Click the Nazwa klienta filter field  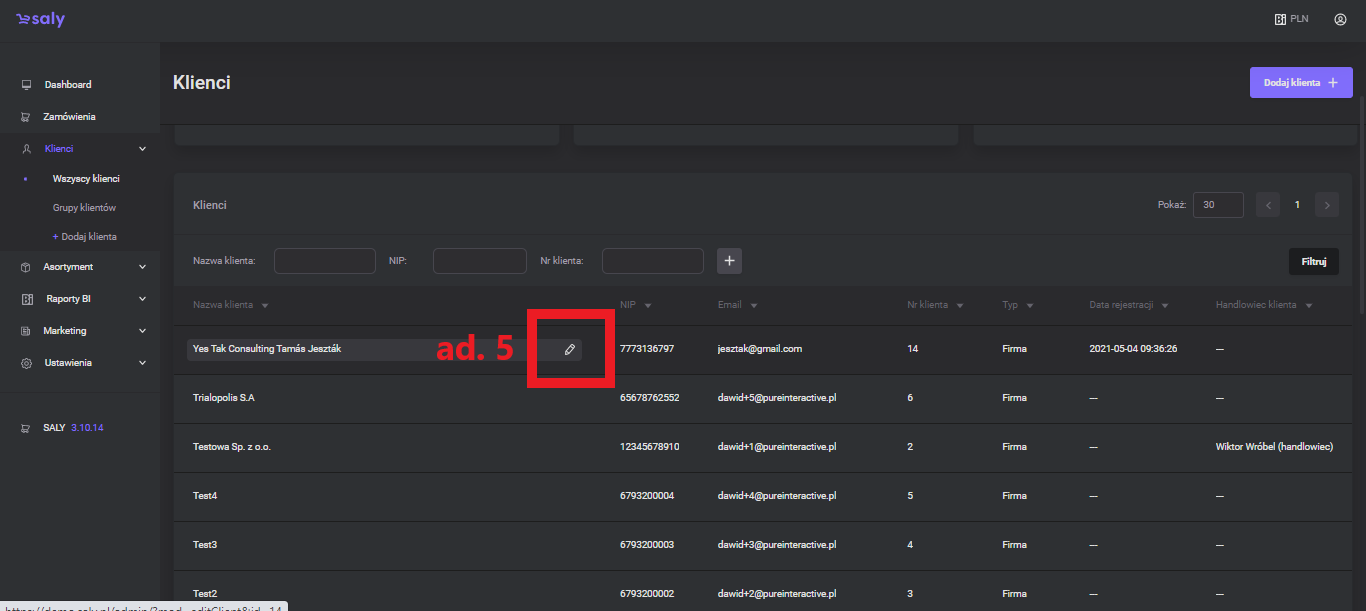(324, 261)
